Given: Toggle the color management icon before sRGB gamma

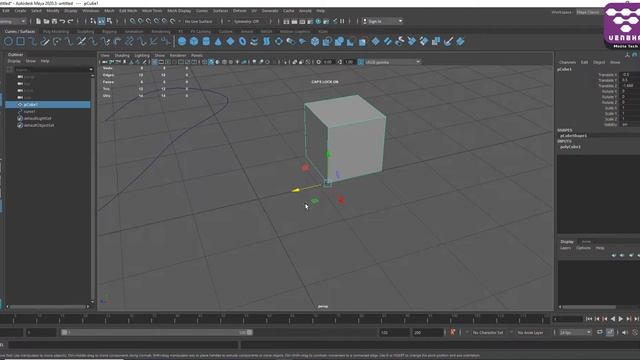Looking at the screenshot, I should [x=360, y=62].
